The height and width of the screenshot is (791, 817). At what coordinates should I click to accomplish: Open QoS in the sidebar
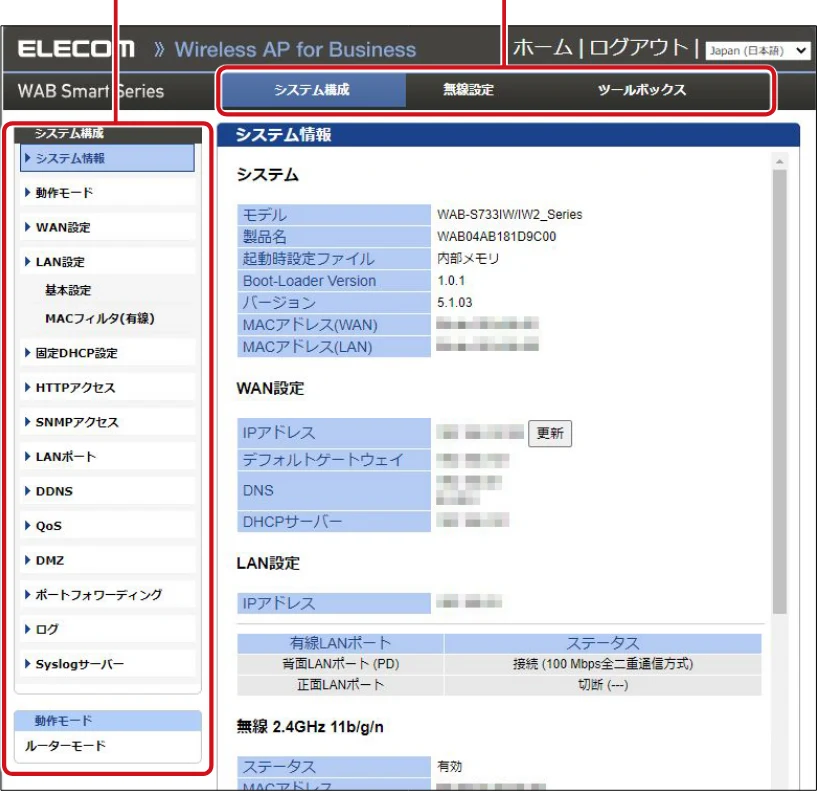pyautogui.click(x=107, y=525)
